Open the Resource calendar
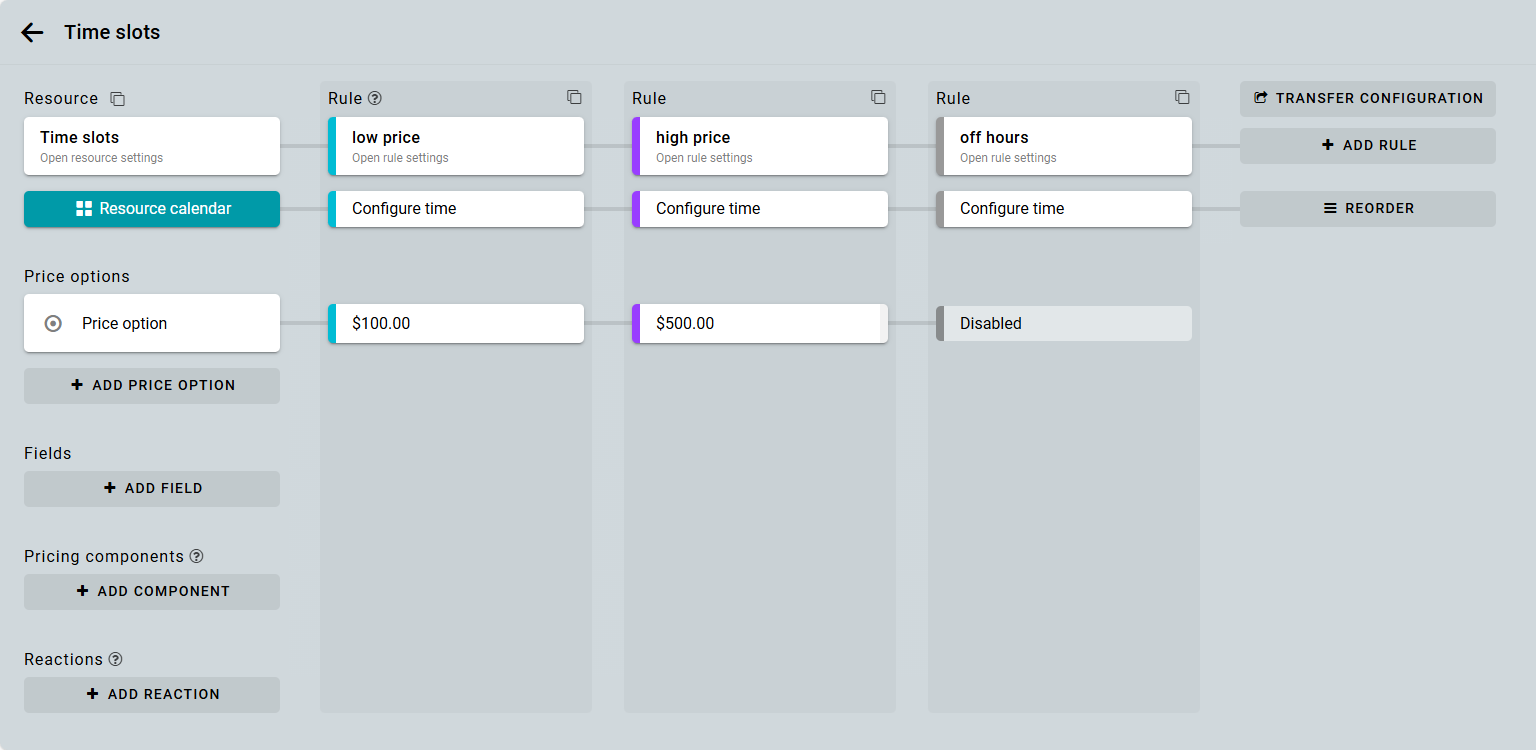The height and width of the screenshot is (750, 1536). 152,209
